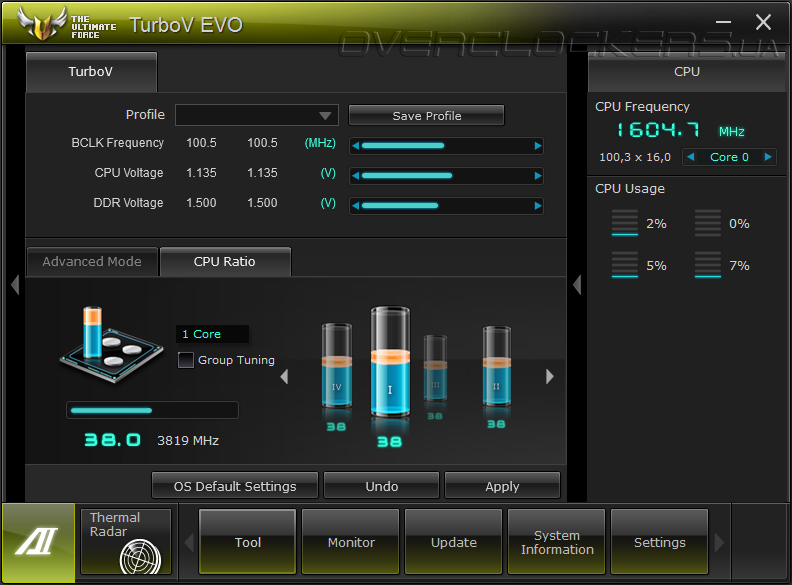The image size is (792, 585).
Task: Adjust the DDR Voltage slider
Action: (x=447, y=206)
